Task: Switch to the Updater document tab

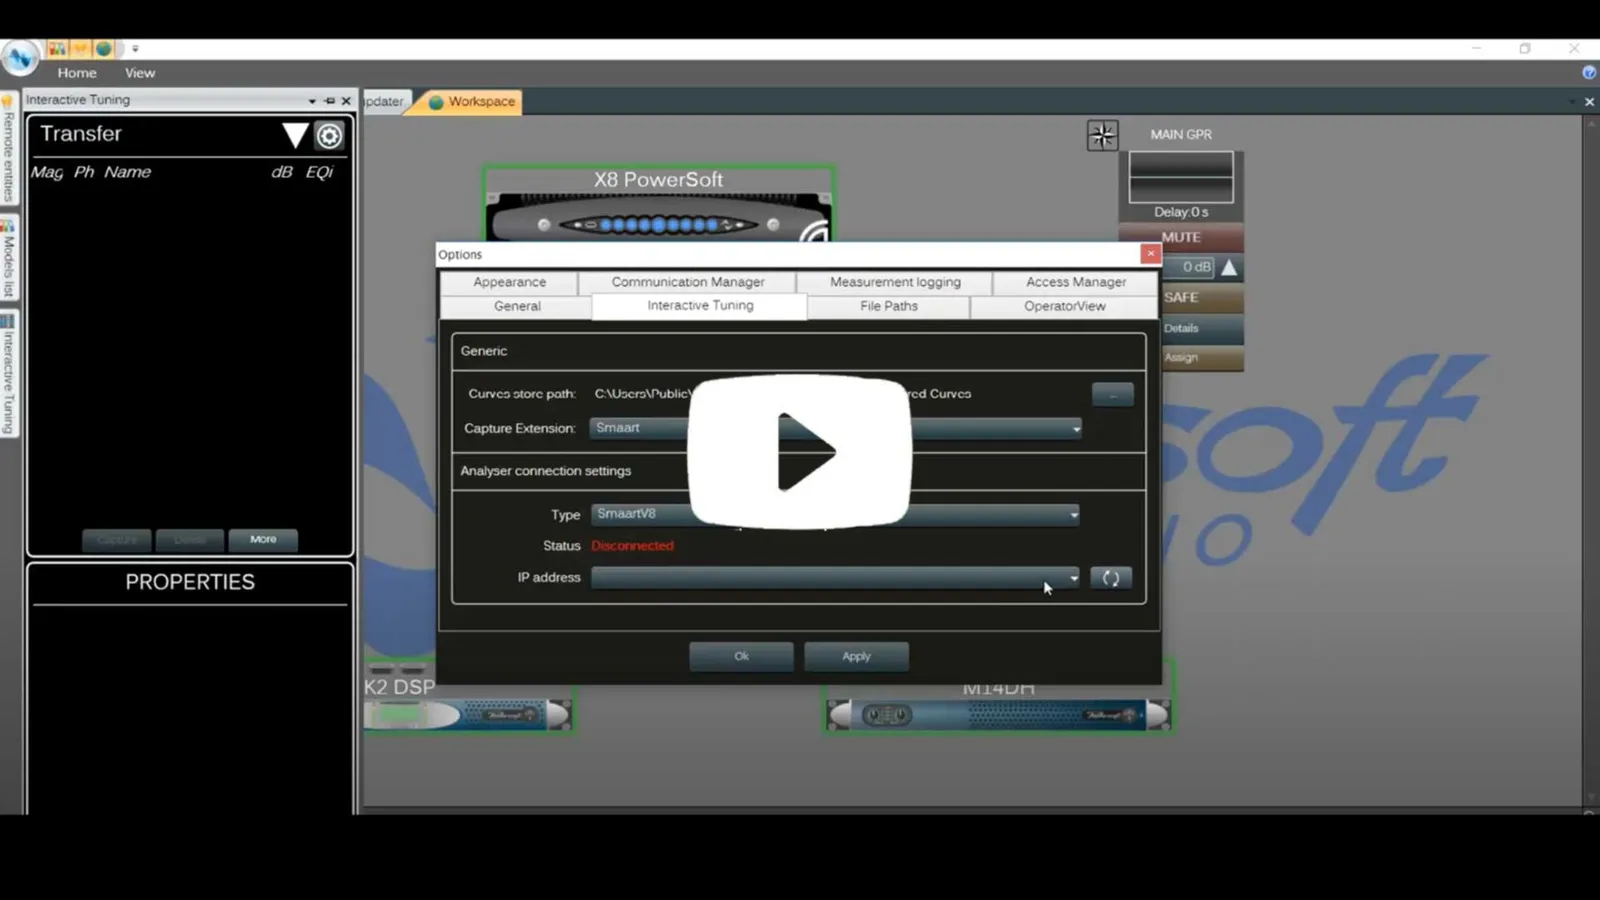Action: click(x=384, y=102)
